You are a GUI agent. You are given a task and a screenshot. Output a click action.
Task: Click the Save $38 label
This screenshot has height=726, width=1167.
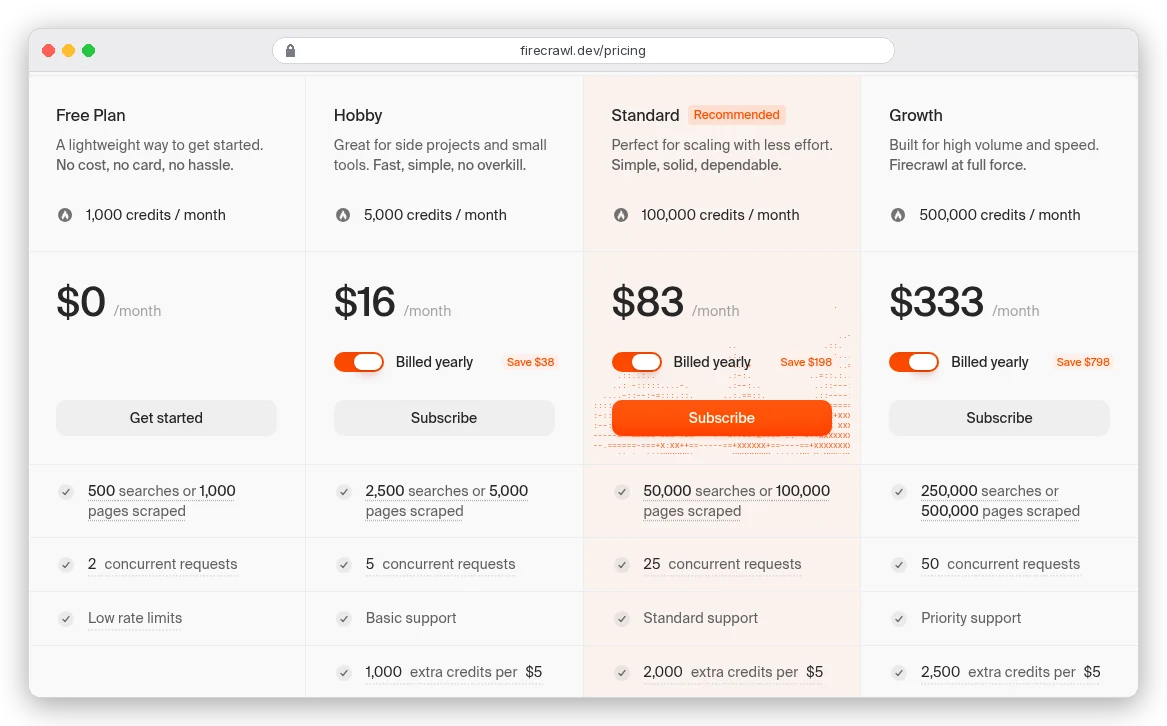[x=530, y=362]
